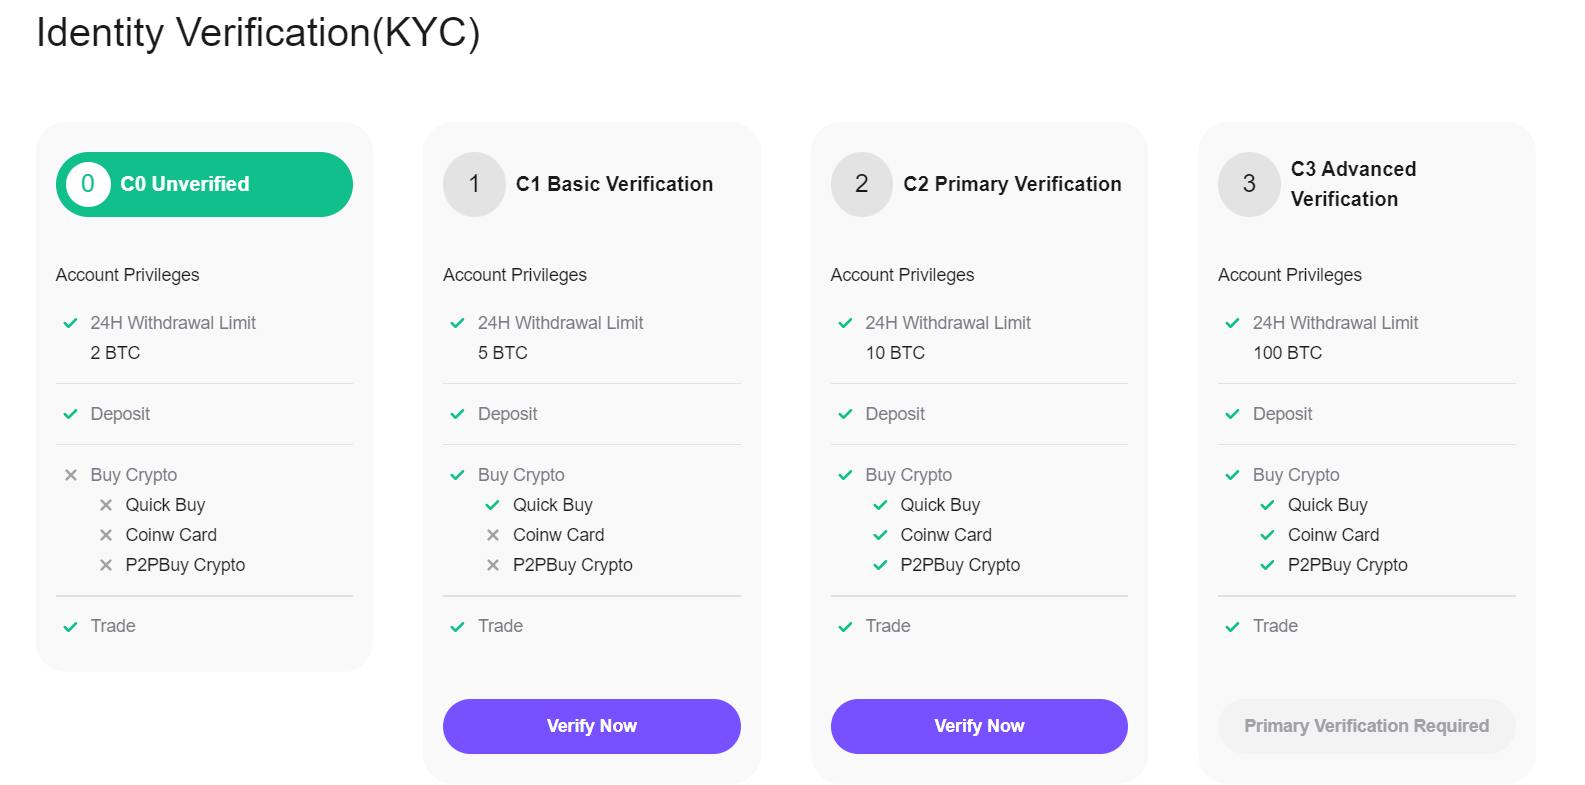This screenshot has height=785, width=1585.
Task: Toggle the checkmark beside Coinw Card on C2
Action: coord(881,535)
